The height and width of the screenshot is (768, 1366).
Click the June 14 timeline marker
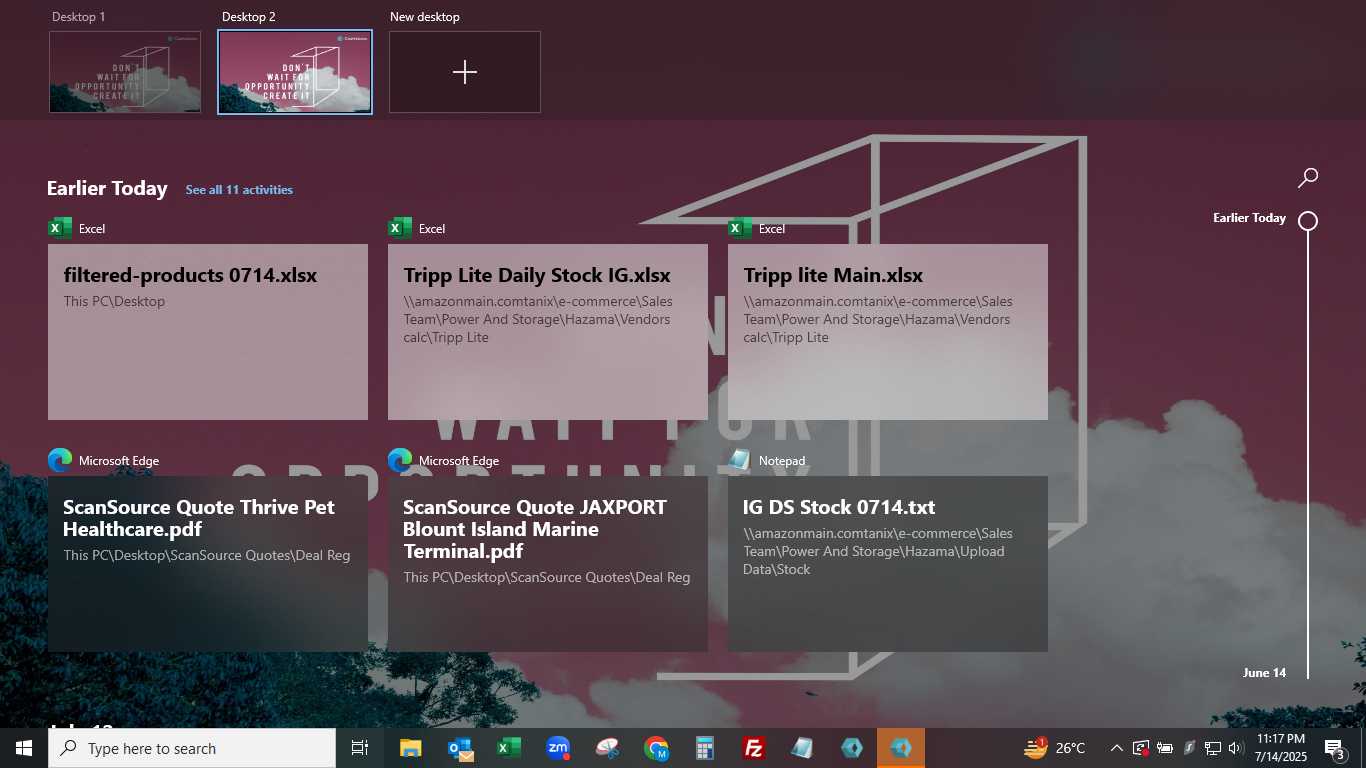(x=1264, y=673)
